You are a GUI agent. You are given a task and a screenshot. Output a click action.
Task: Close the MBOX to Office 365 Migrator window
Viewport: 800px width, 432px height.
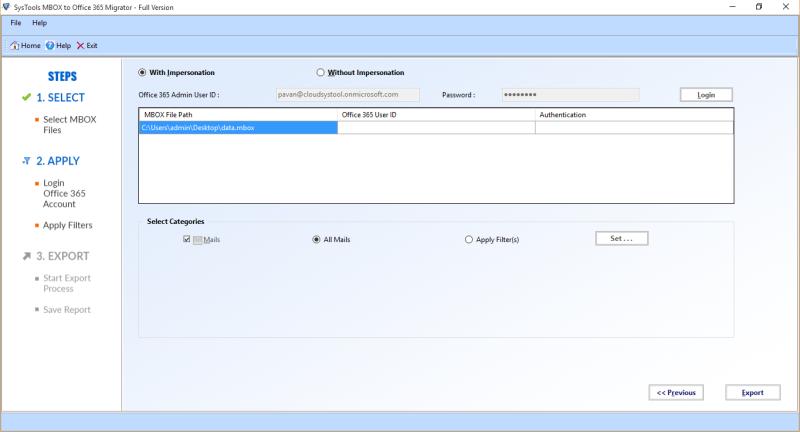point(786,7)
